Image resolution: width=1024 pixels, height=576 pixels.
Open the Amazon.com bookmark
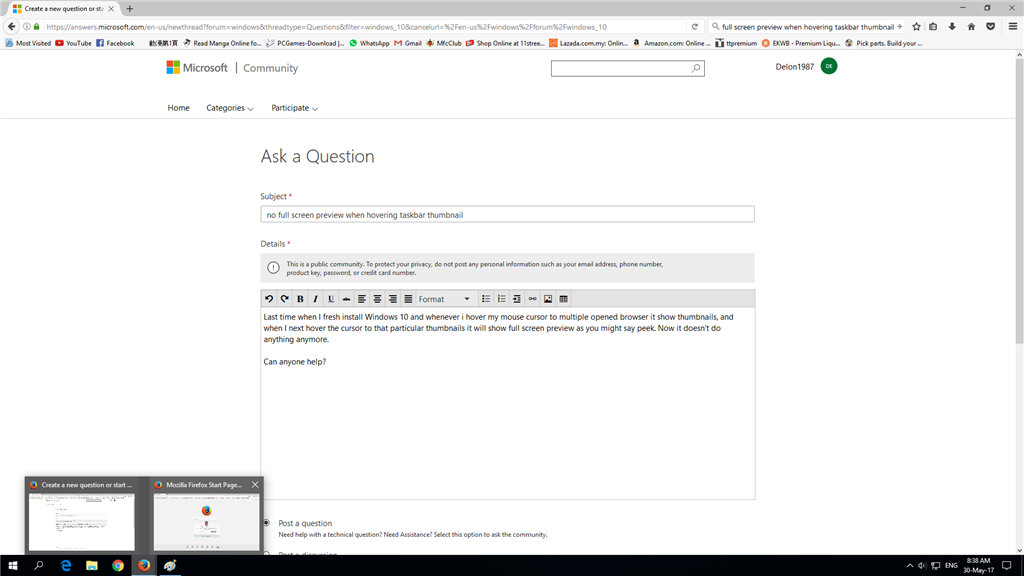pyautogui.click(x=671, y=43)
